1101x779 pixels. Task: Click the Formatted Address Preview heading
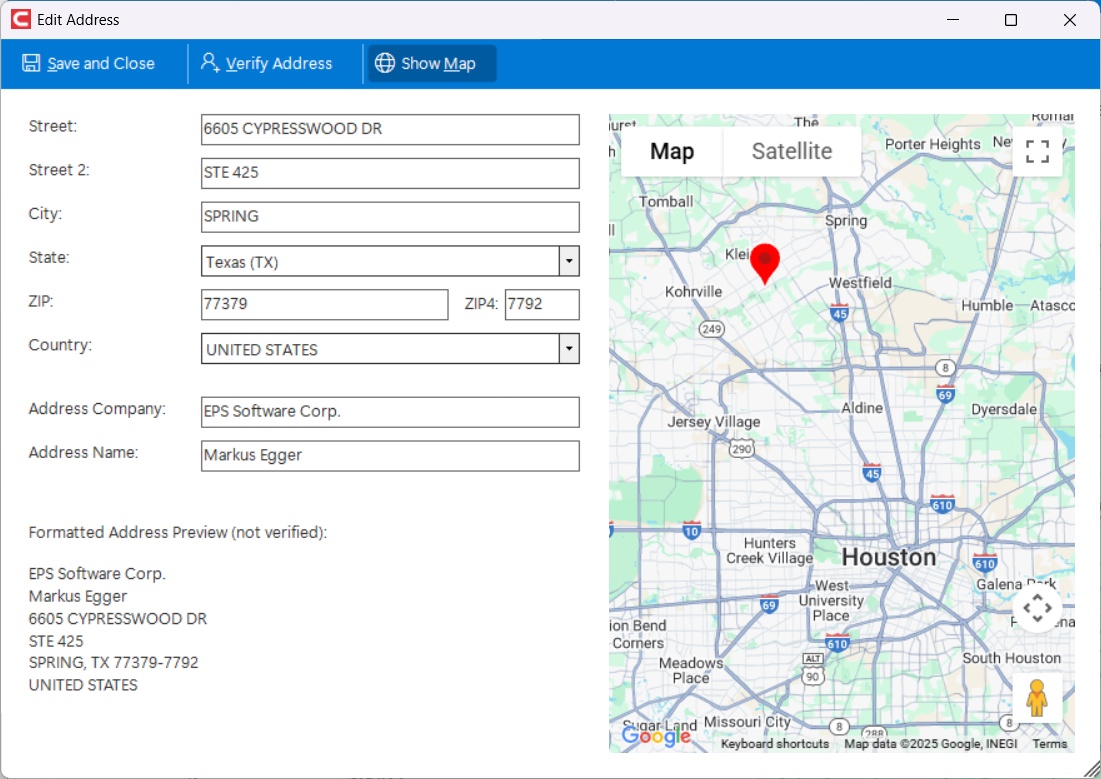pyautogui.click(x=178, y=532)
